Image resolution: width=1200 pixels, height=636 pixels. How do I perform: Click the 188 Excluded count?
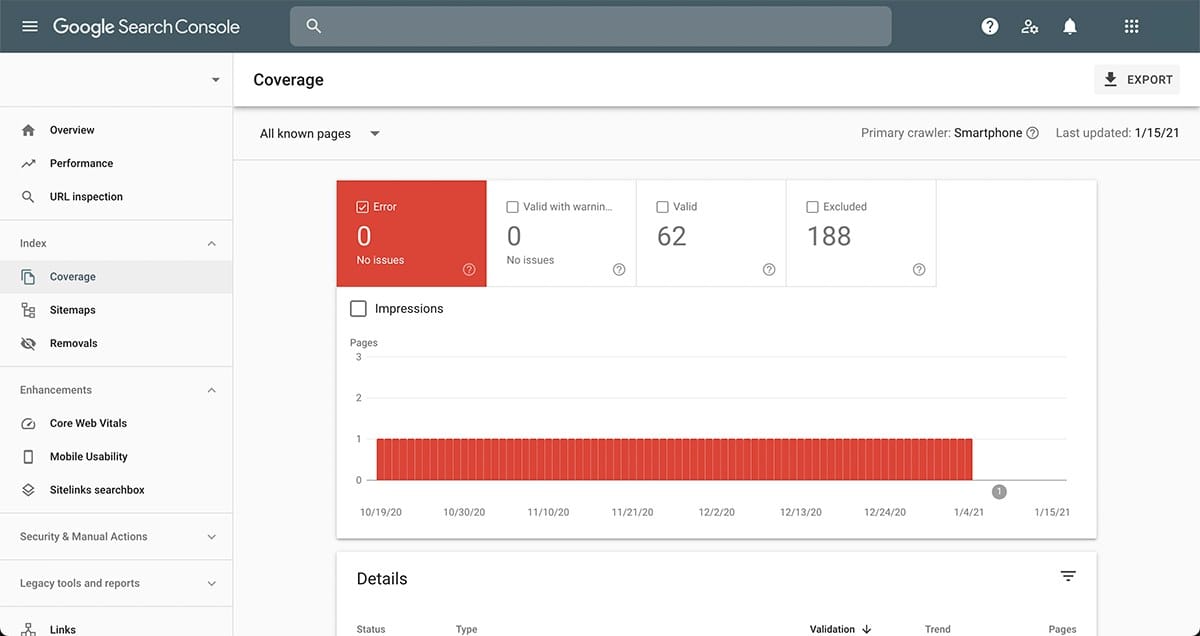click(x=829, y=236)
